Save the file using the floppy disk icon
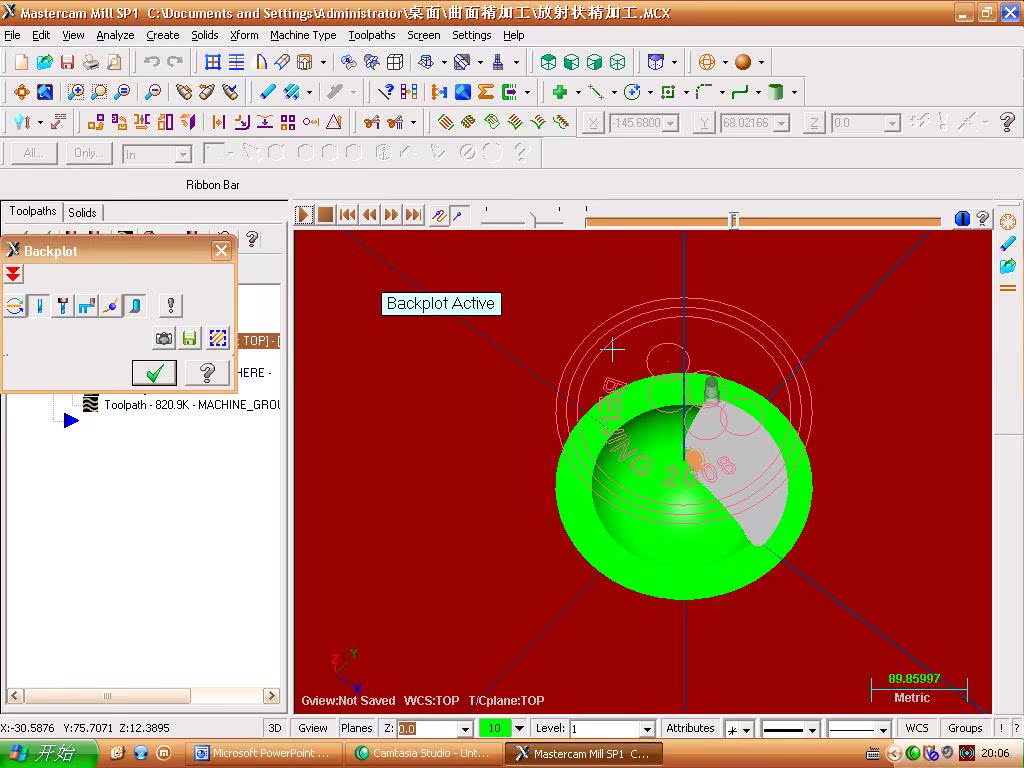 pyautogui.click(x=67, y=62)
